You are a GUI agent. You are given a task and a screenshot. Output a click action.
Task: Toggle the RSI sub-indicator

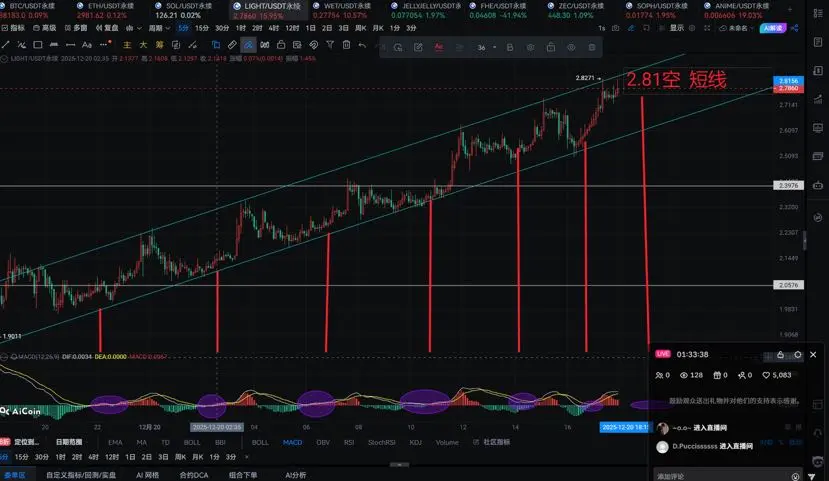pyautogui.click(x=349, y=442)
